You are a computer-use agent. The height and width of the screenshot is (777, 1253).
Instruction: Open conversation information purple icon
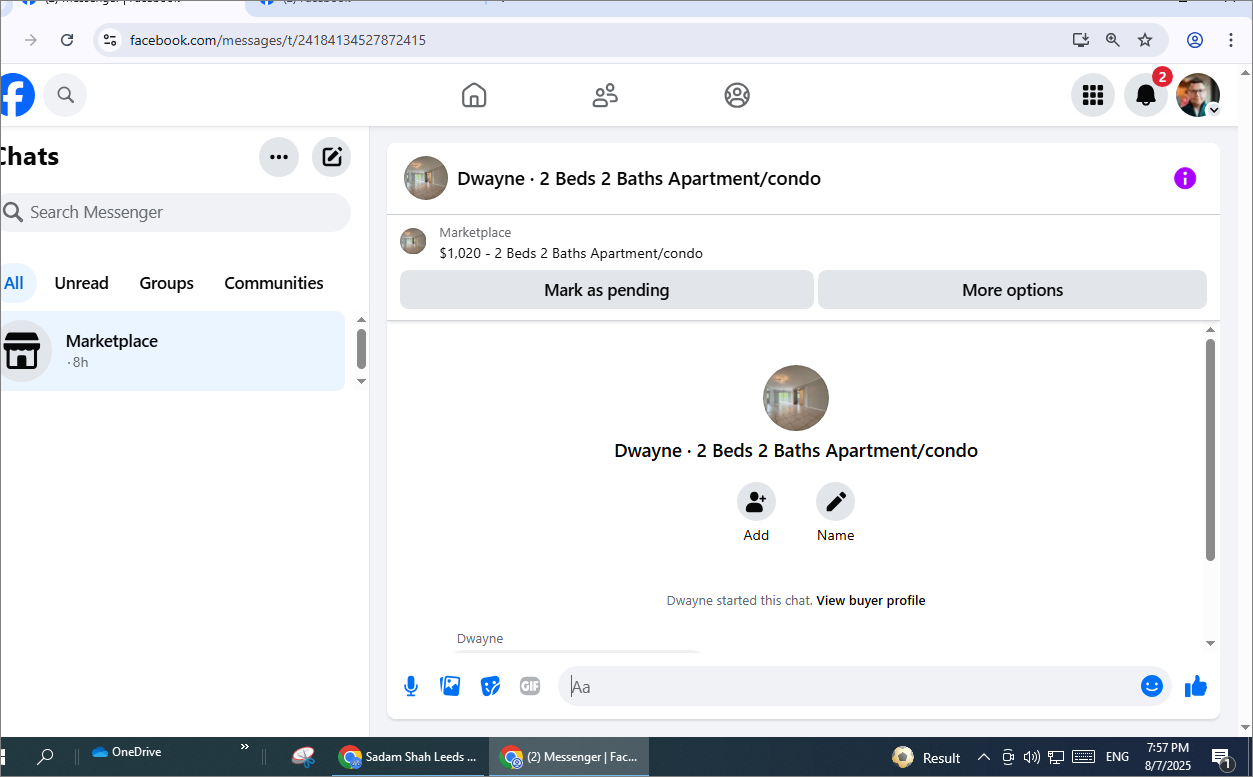tap(1185, 178)
